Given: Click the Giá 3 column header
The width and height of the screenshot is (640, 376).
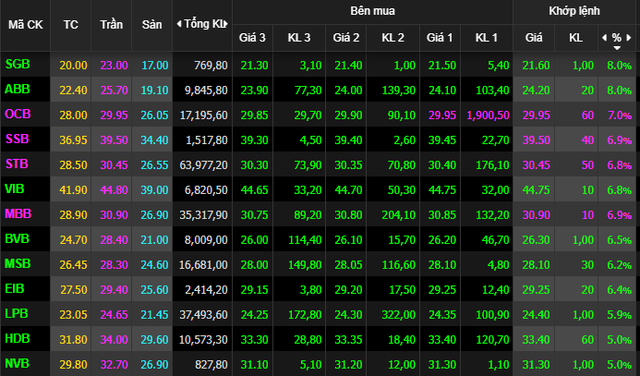Looking at the screenshot, I should [252, 38].
